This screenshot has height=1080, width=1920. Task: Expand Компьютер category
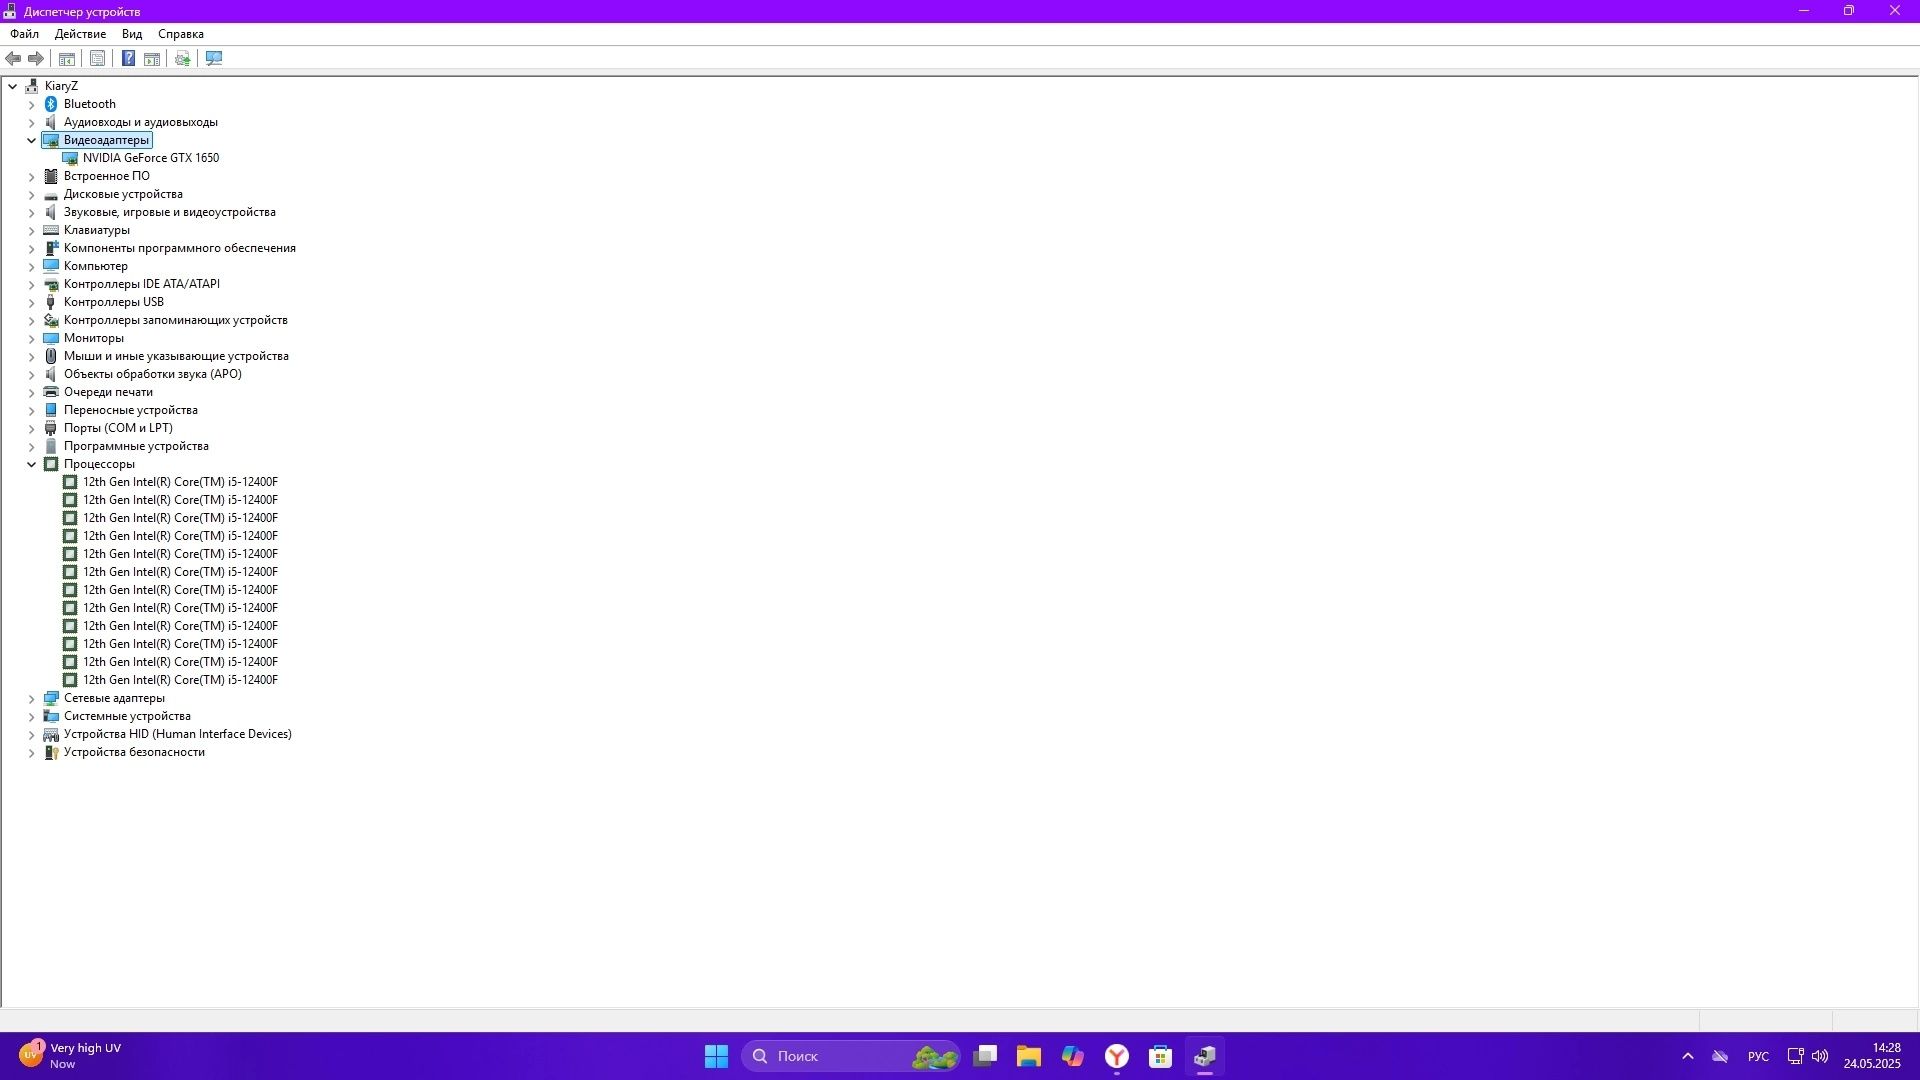tap(31, 266)
